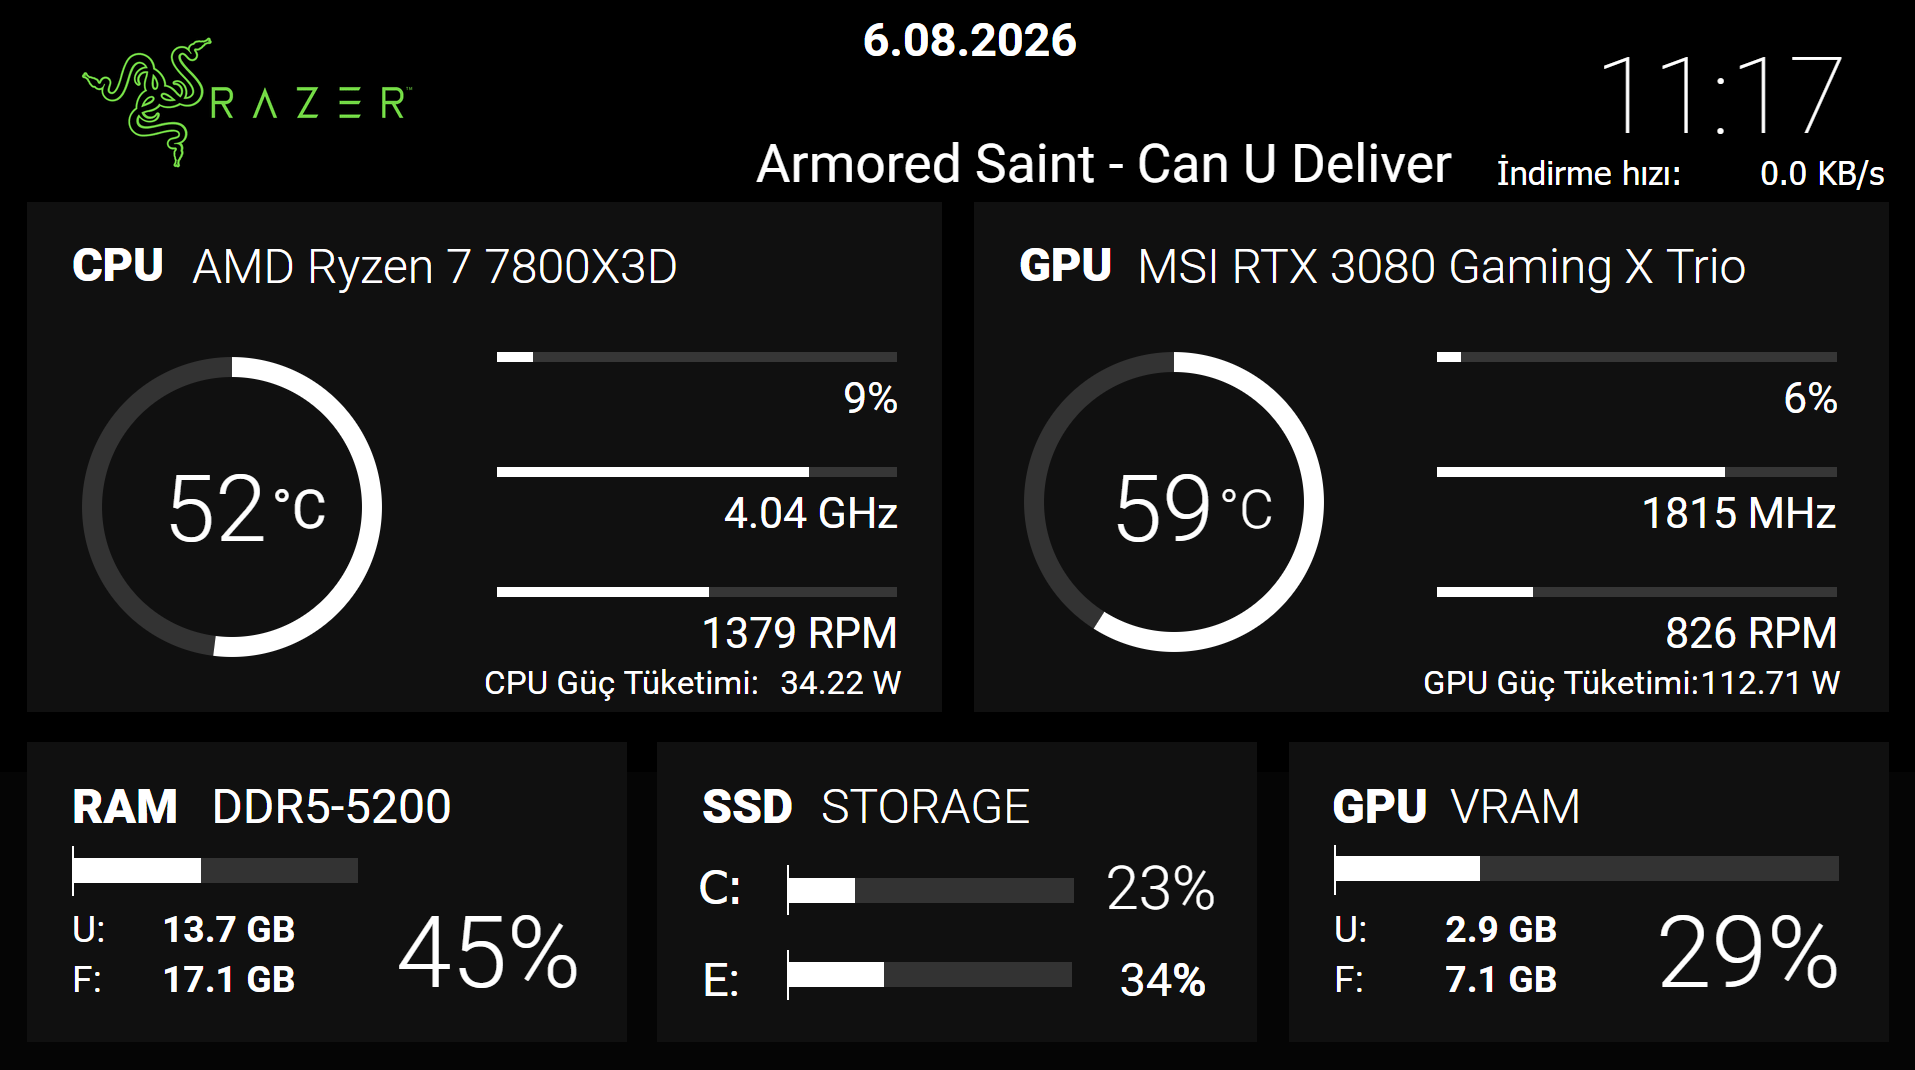
Task: Click the RAM usage progress bar
Action: coord(215,871)
